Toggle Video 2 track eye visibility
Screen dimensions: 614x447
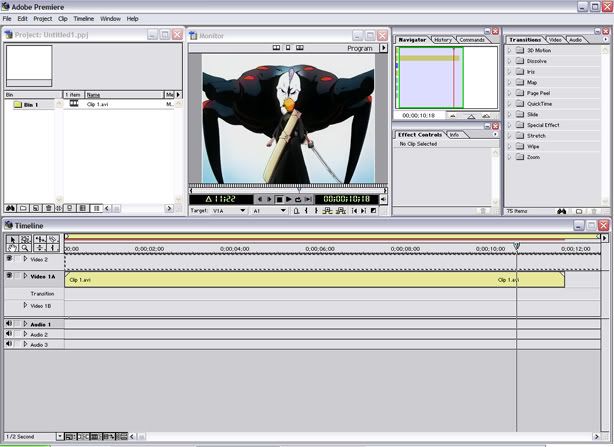[x=9, y=258]
